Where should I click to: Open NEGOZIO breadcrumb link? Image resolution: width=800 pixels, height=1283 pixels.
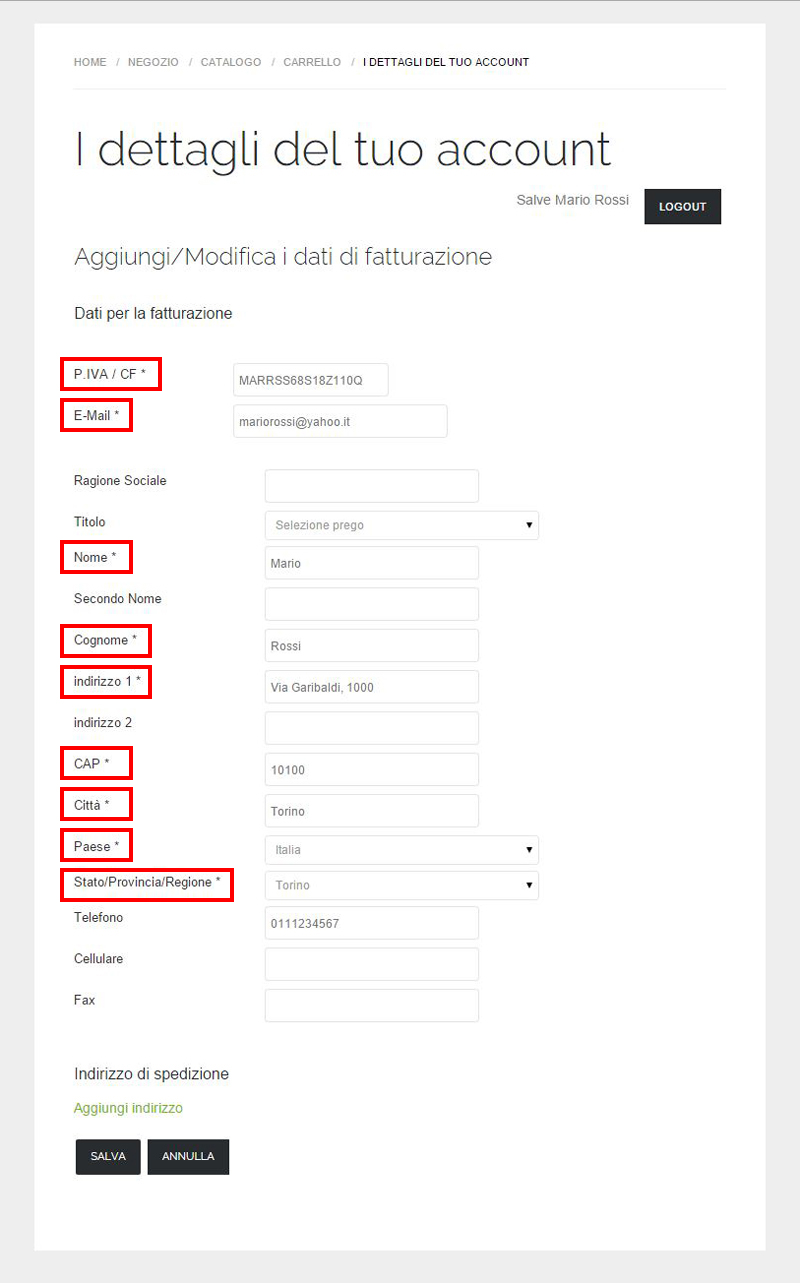point(153,62)
